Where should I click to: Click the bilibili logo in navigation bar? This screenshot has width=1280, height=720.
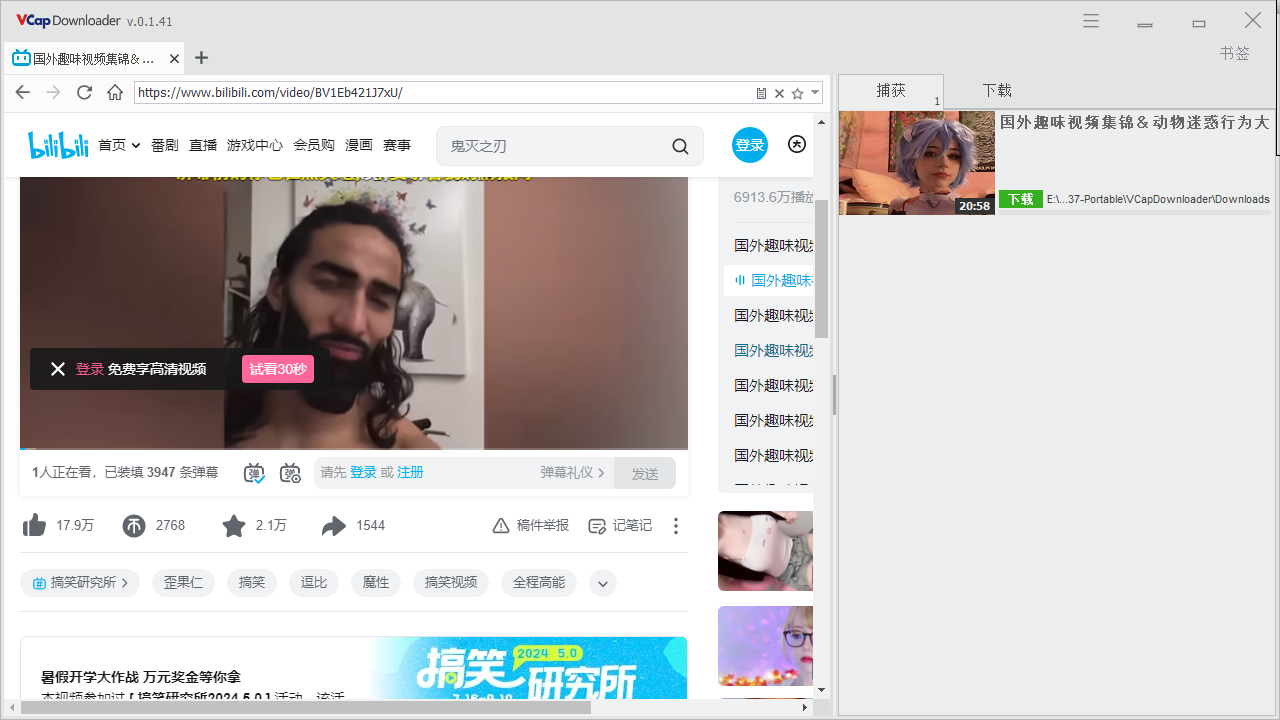(57, 144)
